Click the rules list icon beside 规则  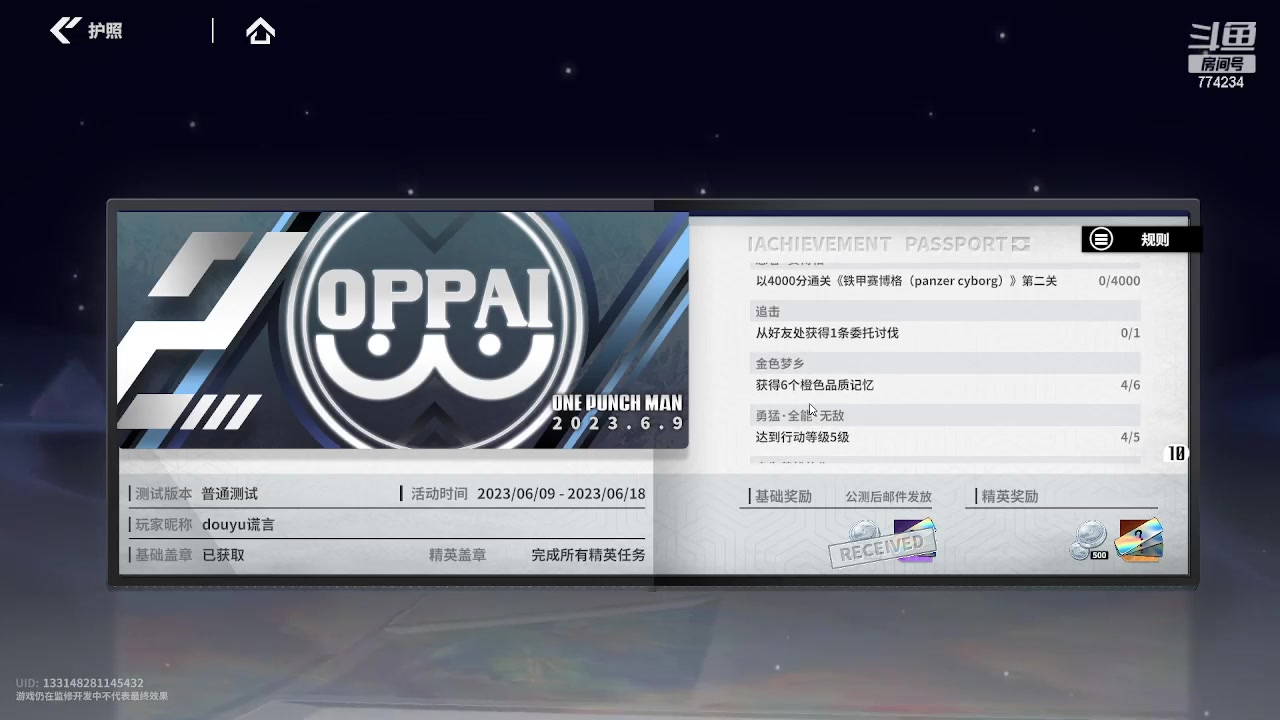(x=1101, y=239)
